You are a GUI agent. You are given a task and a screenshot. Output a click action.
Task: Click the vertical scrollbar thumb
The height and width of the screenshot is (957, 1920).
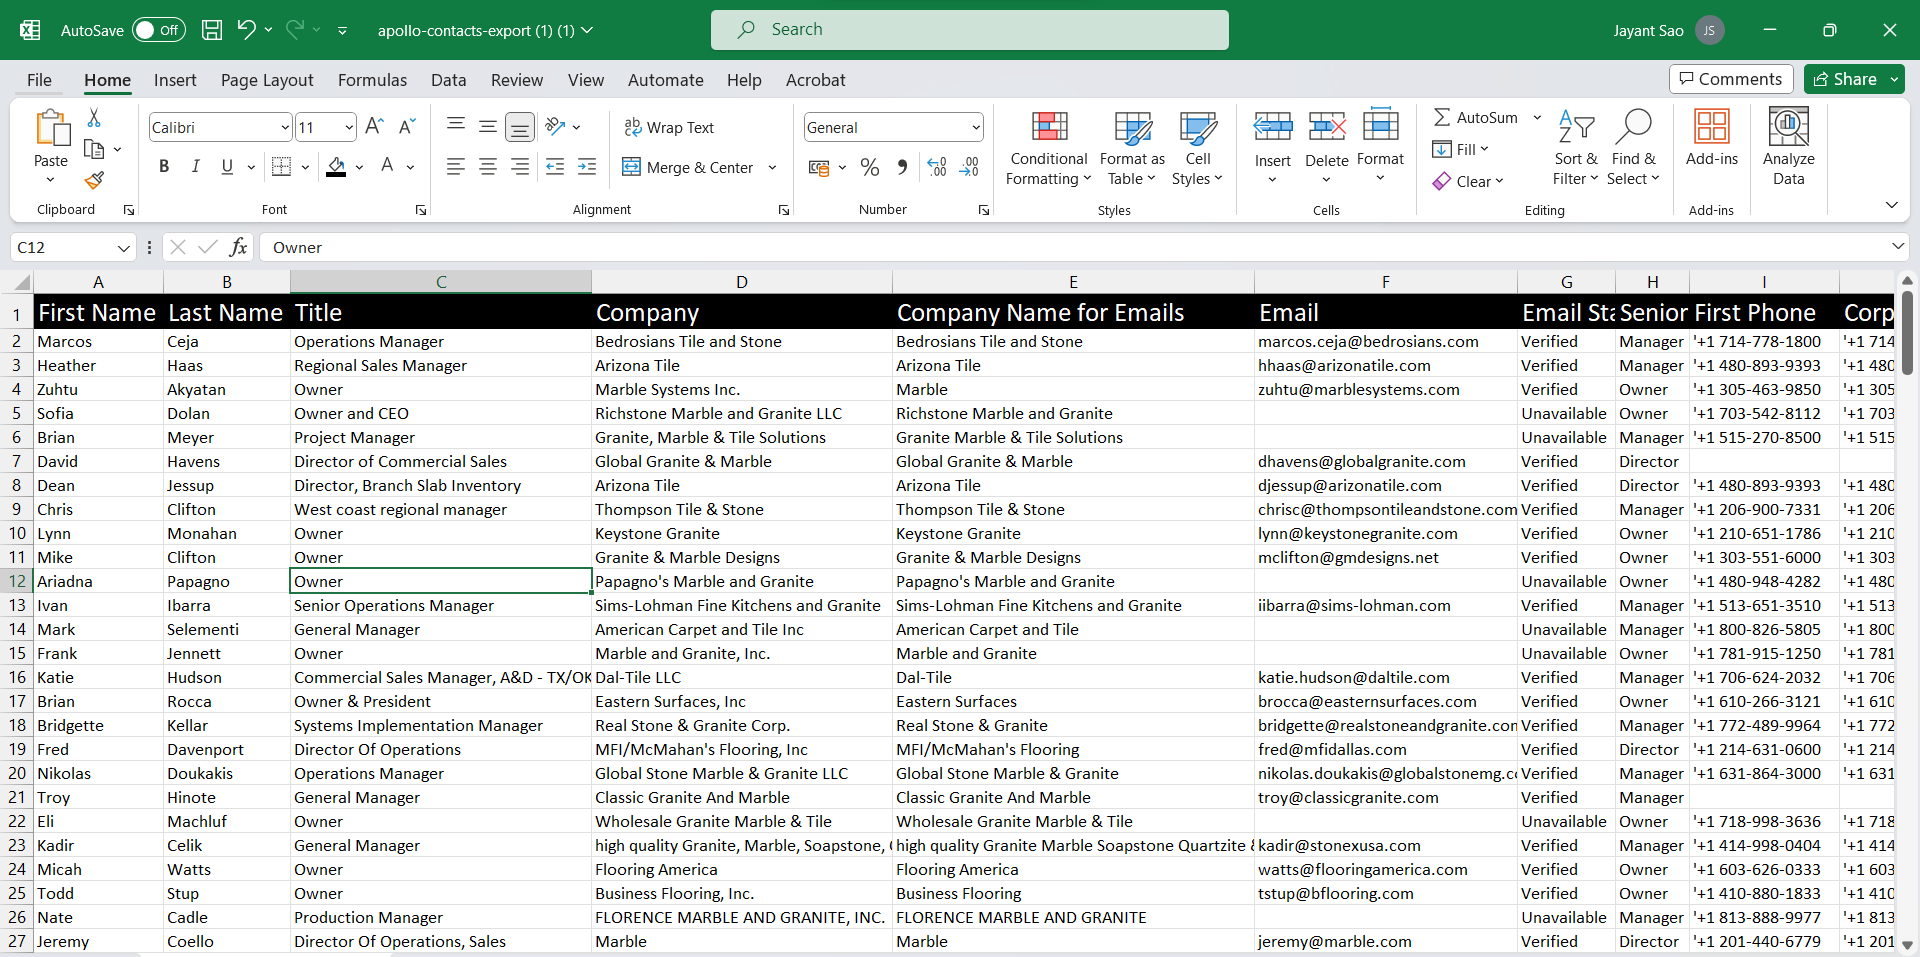(1907, 333)
